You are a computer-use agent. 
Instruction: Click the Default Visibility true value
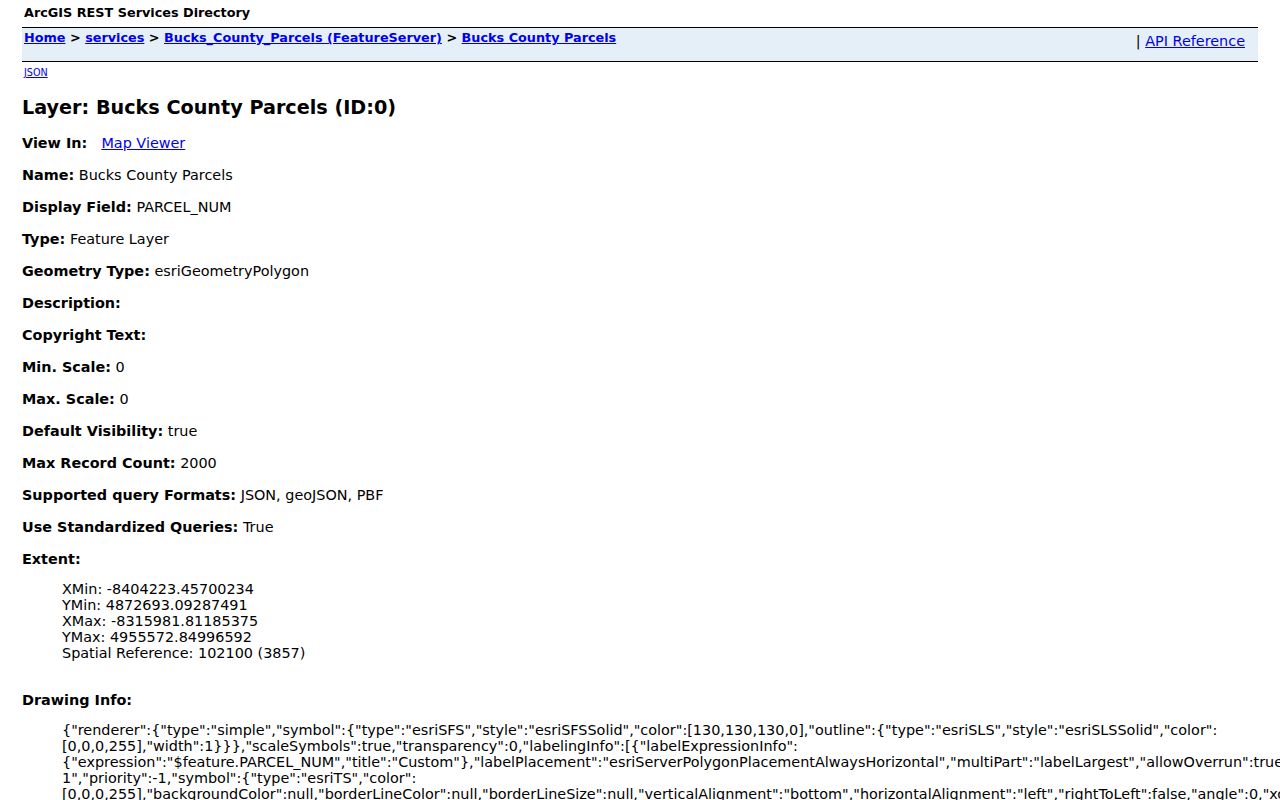182,431
